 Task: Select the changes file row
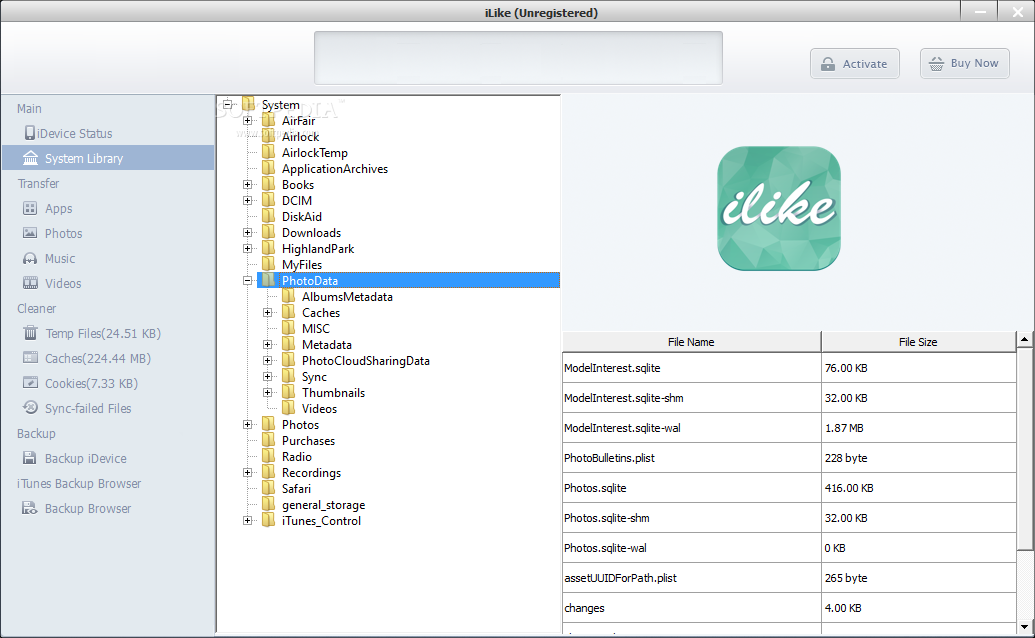coord(789,608)
